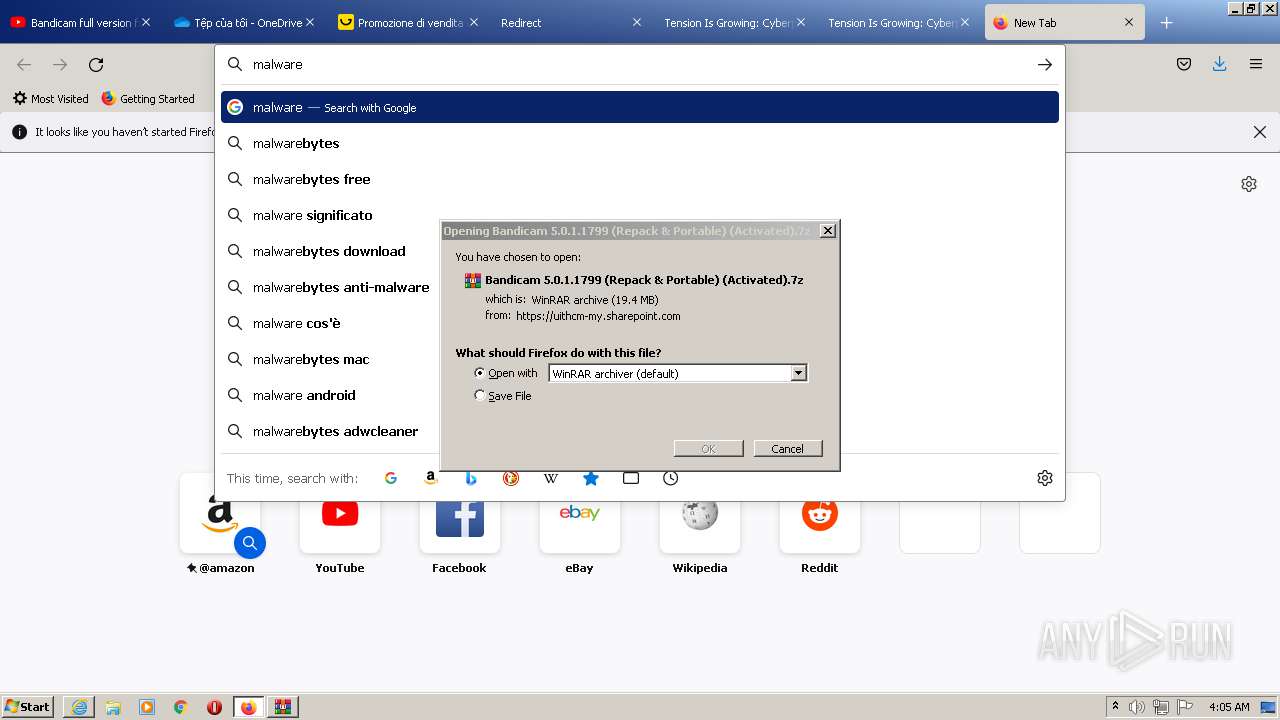Choose malware Search with Google suggestion
Screen dimensions: 1280x720
point(640,107)
